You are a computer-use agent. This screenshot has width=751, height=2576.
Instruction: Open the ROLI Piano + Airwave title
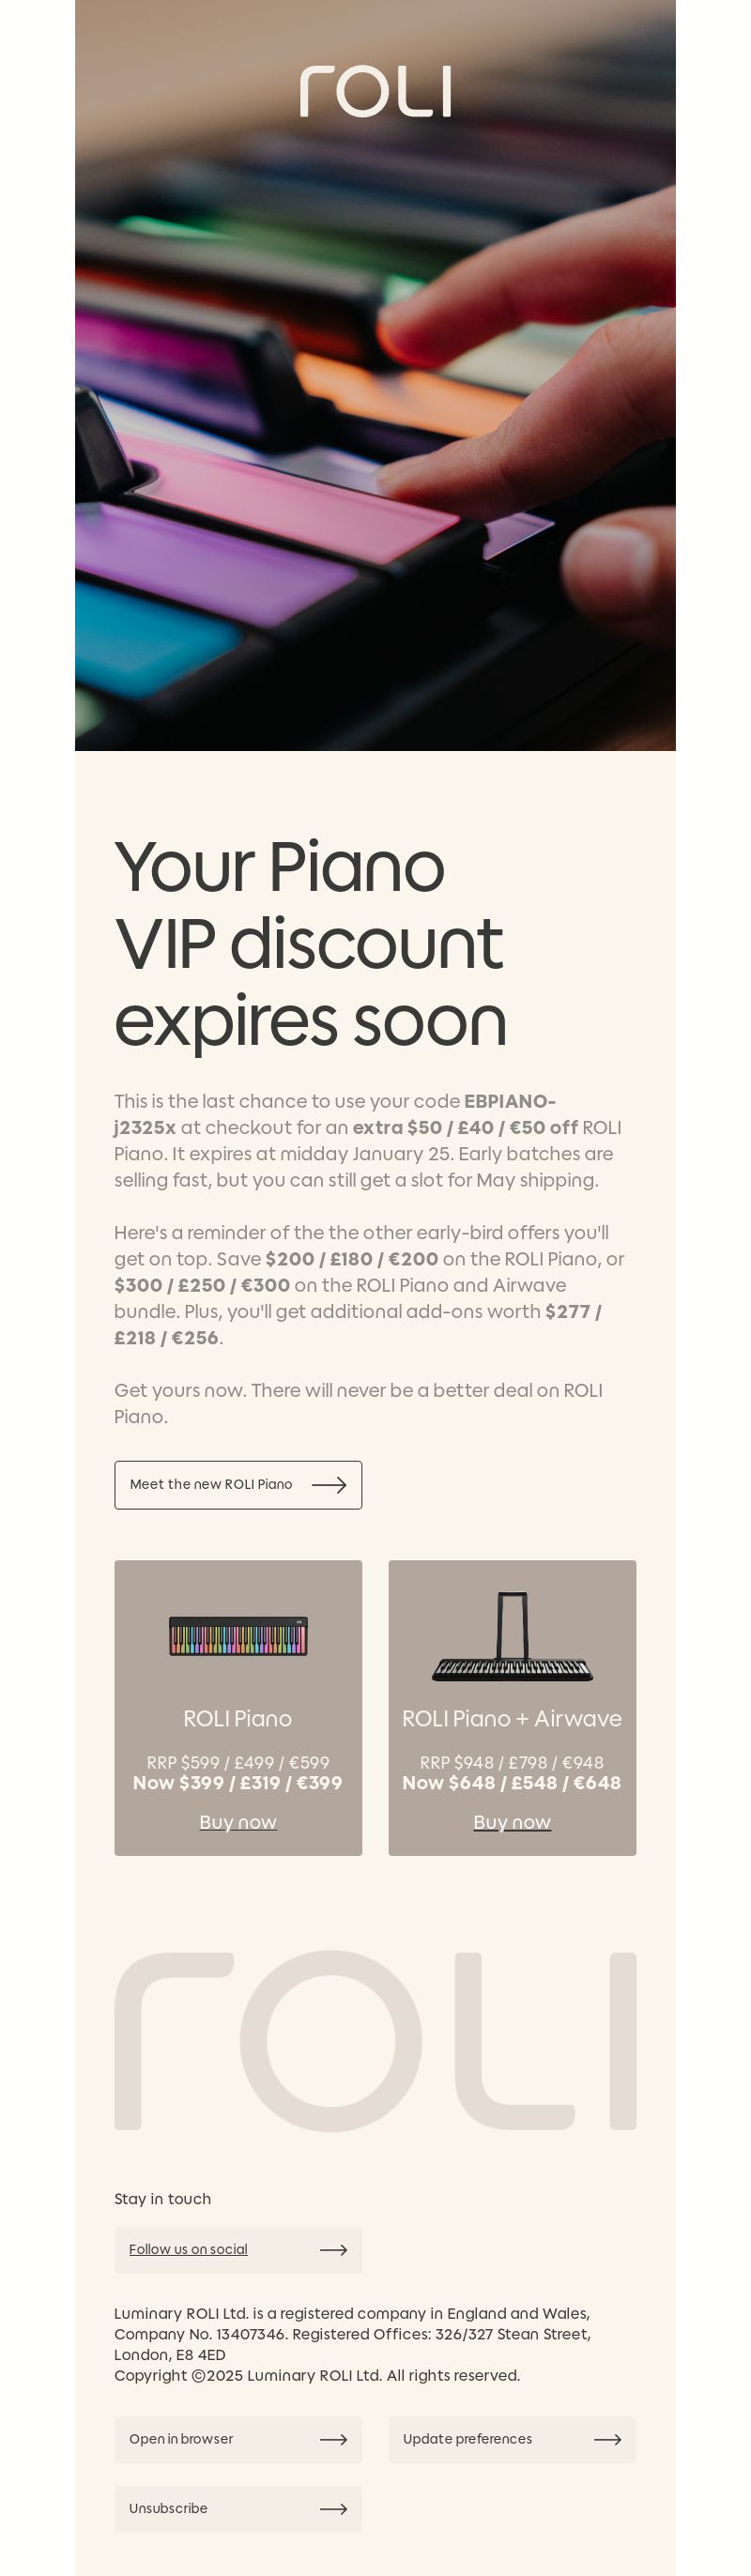click(512, 1718)
